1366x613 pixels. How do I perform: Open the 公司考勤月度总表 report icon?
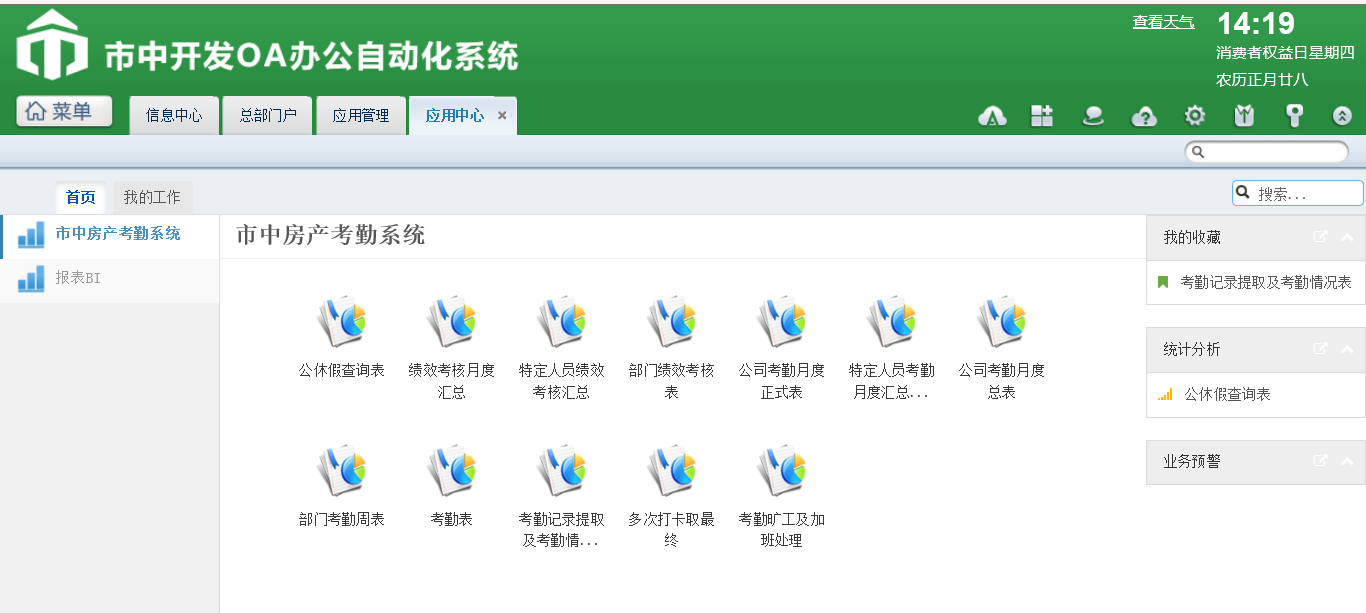tap(1001, 322)
